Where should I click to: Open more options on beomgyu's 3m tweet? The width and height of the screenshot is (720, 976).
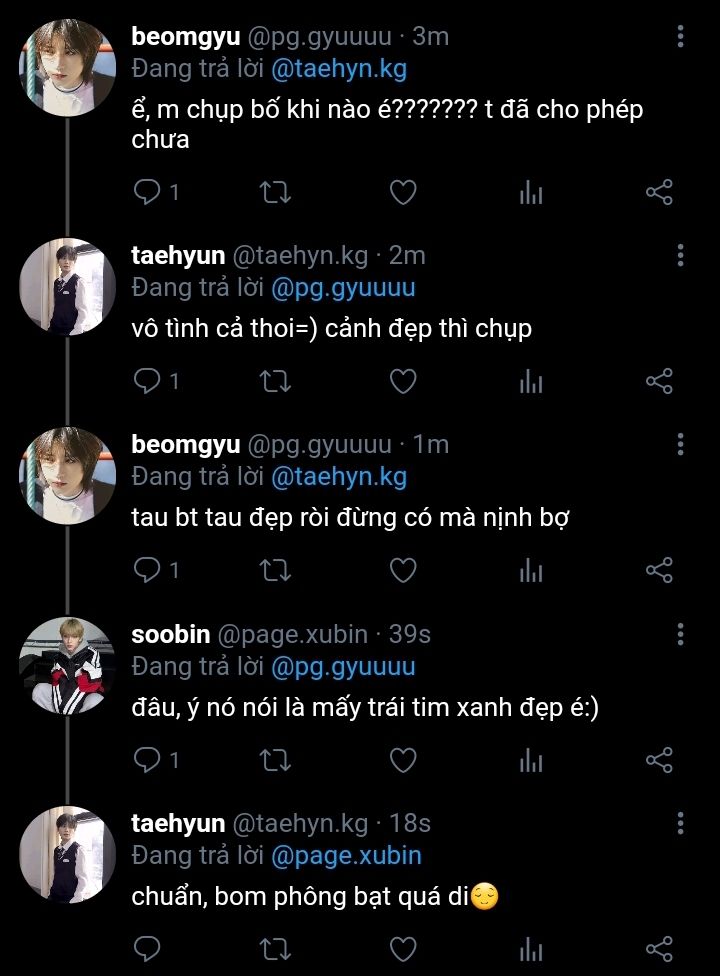(x=680, y=38)
